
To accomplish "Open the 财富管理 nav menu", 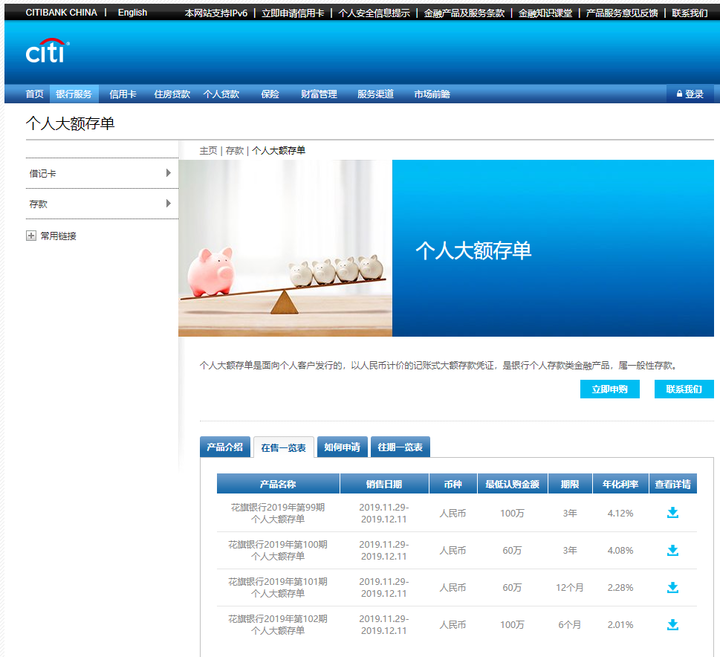I will coord(319,94).
